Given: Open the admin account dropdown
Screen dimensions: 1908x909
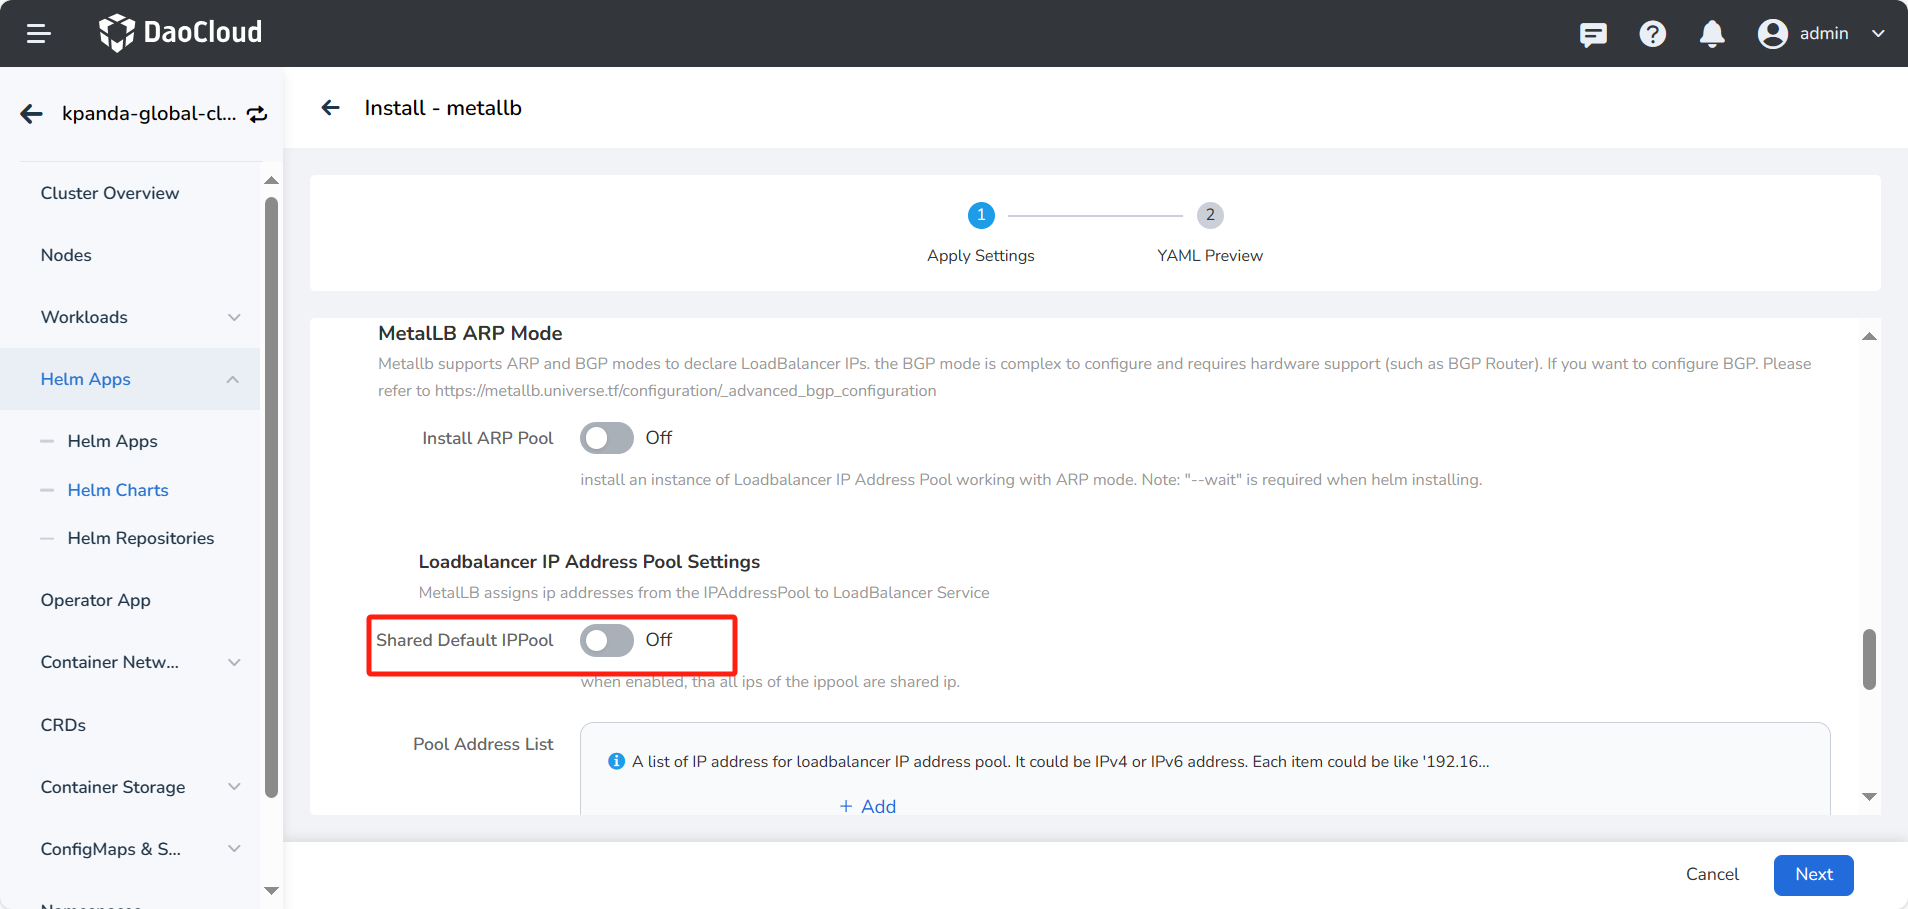Looking at the screenshot, I should click(x=1879, y=33).
